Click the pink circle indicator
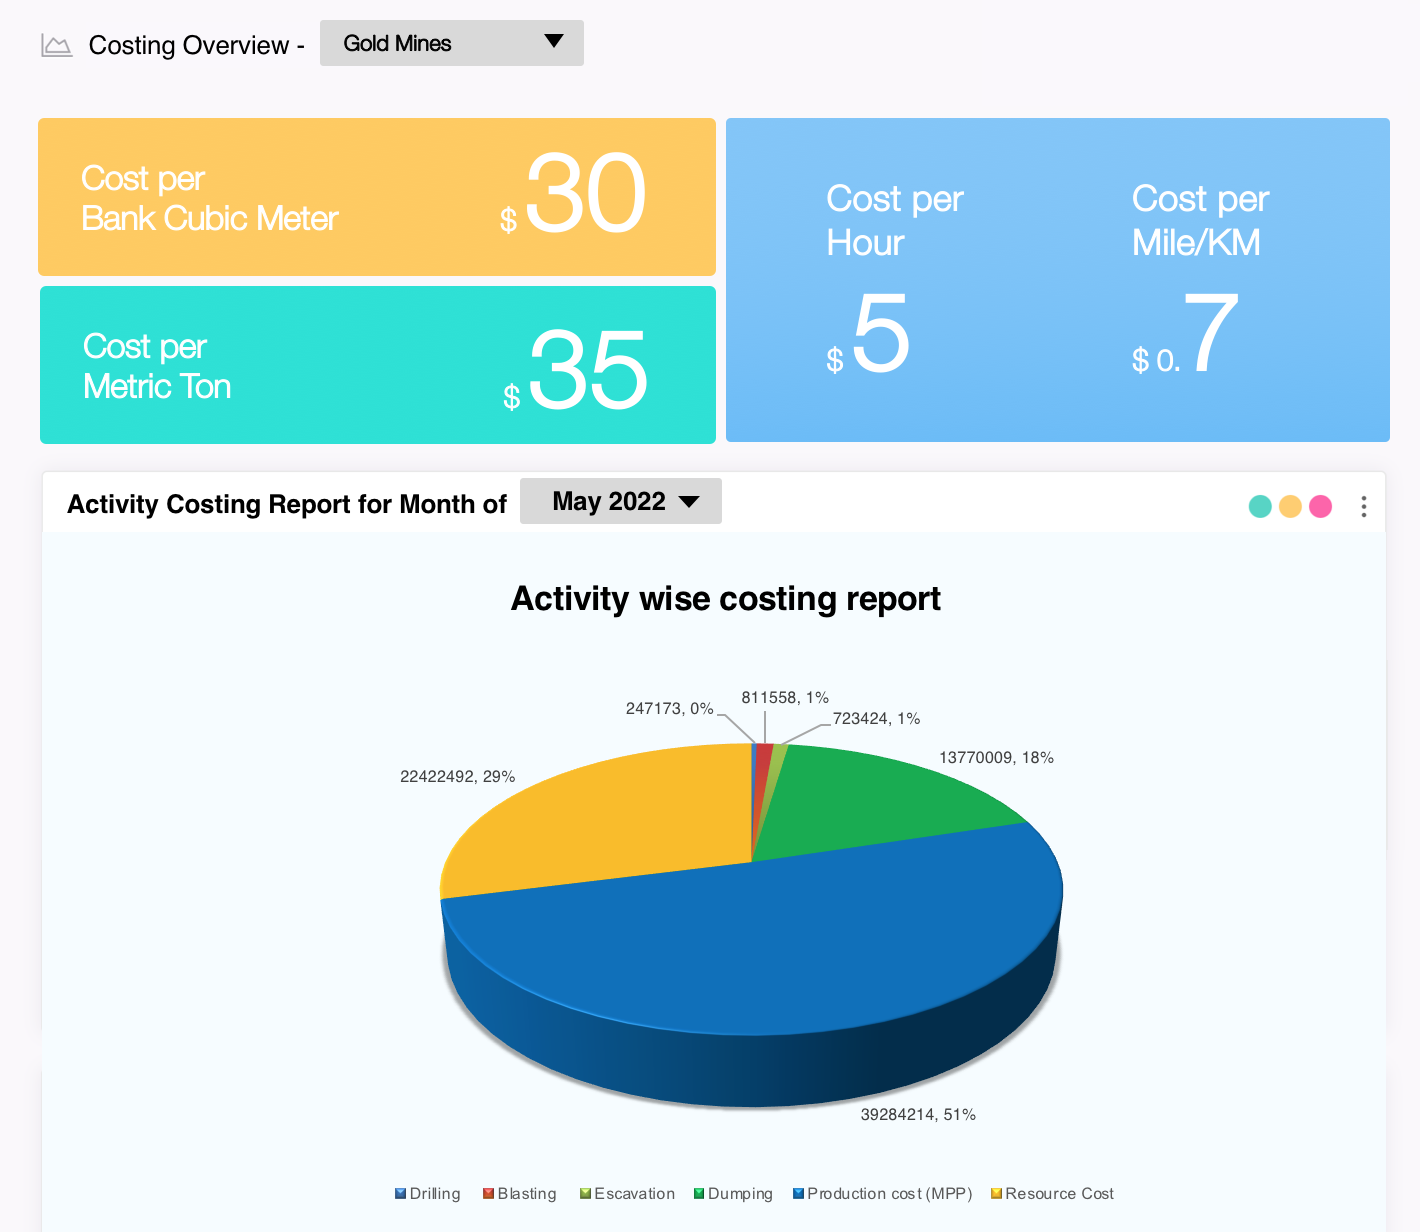Screen dimensions: 1420x1232 [x=1320, y=507]
